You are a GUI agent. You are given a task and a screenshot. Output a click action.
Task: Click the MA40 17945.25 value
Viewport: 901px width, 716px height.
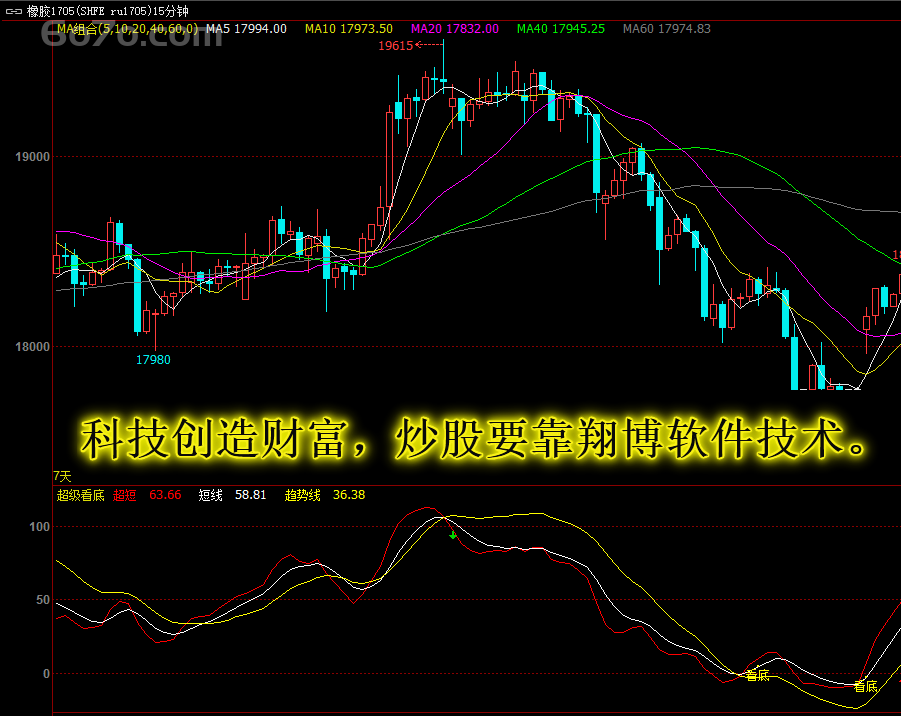(x=561, y=29)
